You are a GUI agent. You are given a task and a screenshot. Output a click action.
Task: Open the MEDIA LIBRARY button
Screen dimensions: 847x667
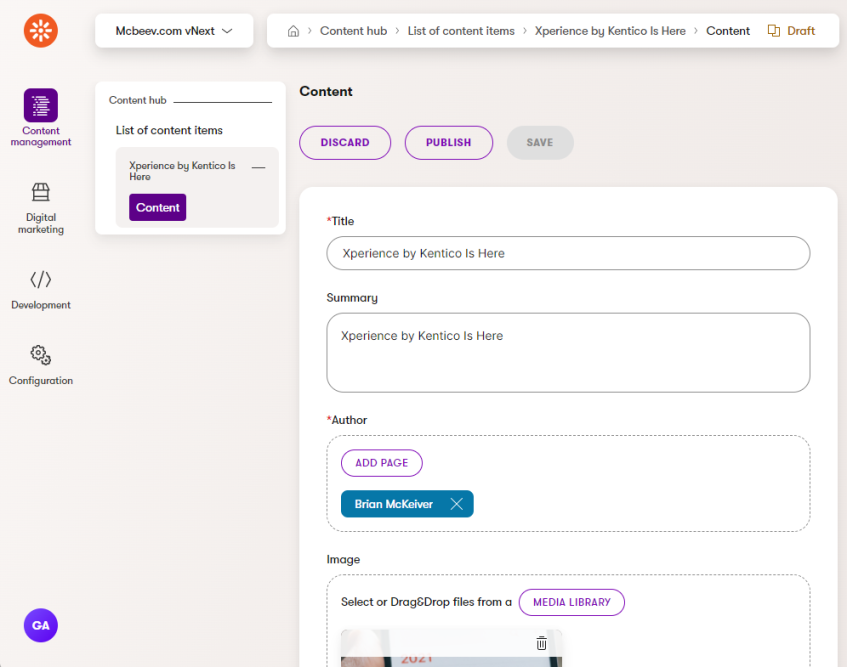click(x=572, y=602)
